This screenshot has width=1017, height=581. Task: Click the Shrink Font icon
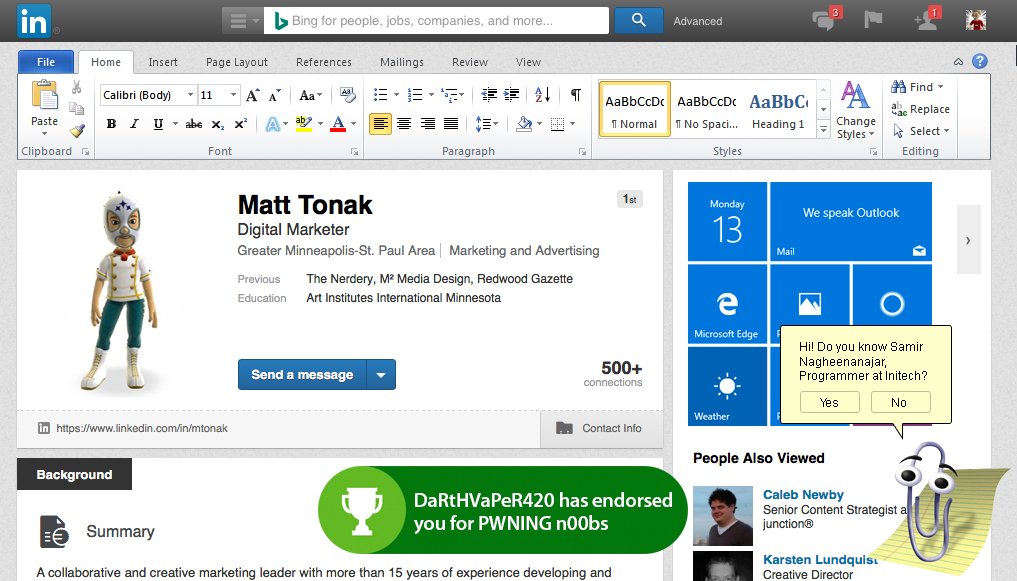[x=275, y=95]
